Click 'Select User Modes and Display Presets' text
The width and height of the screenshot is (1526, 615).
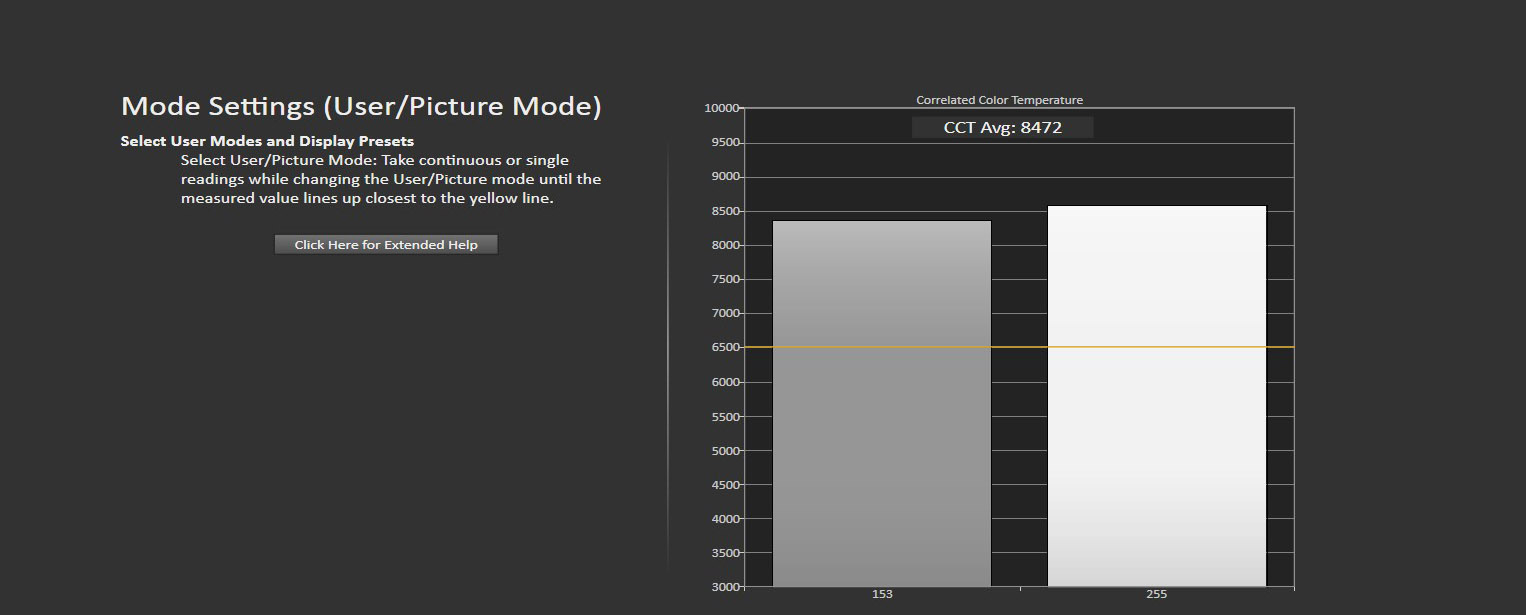(x=267, y=141)
